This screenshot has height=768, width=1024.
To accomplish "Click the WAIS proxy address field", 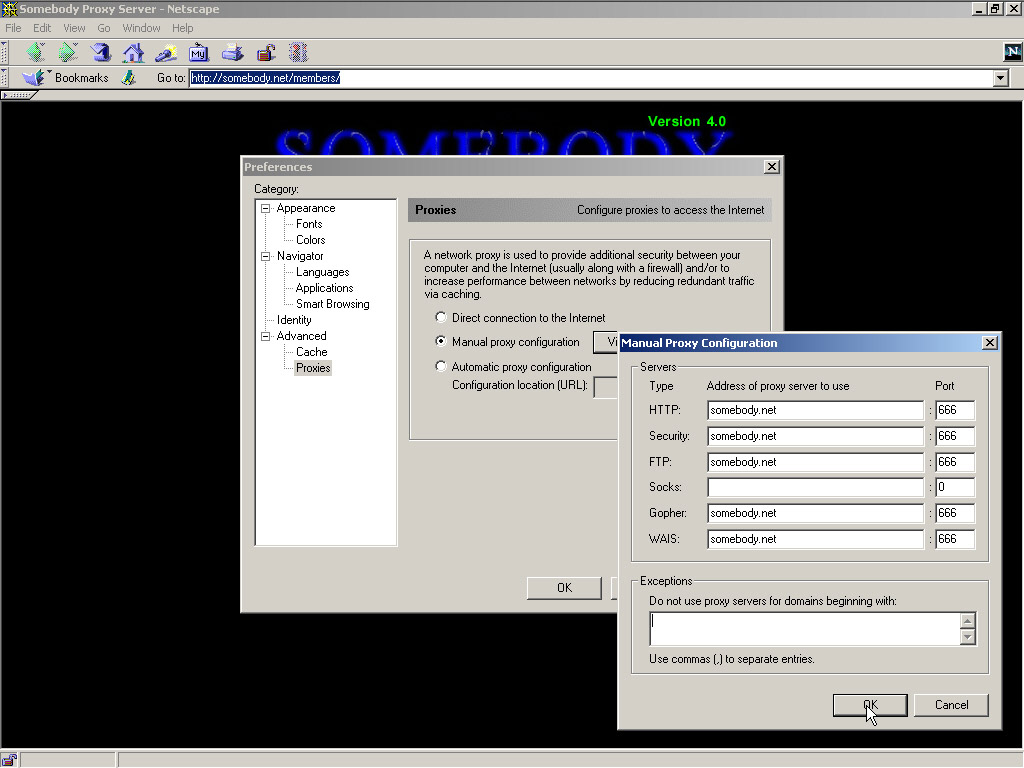I will (x=815, y=539).
